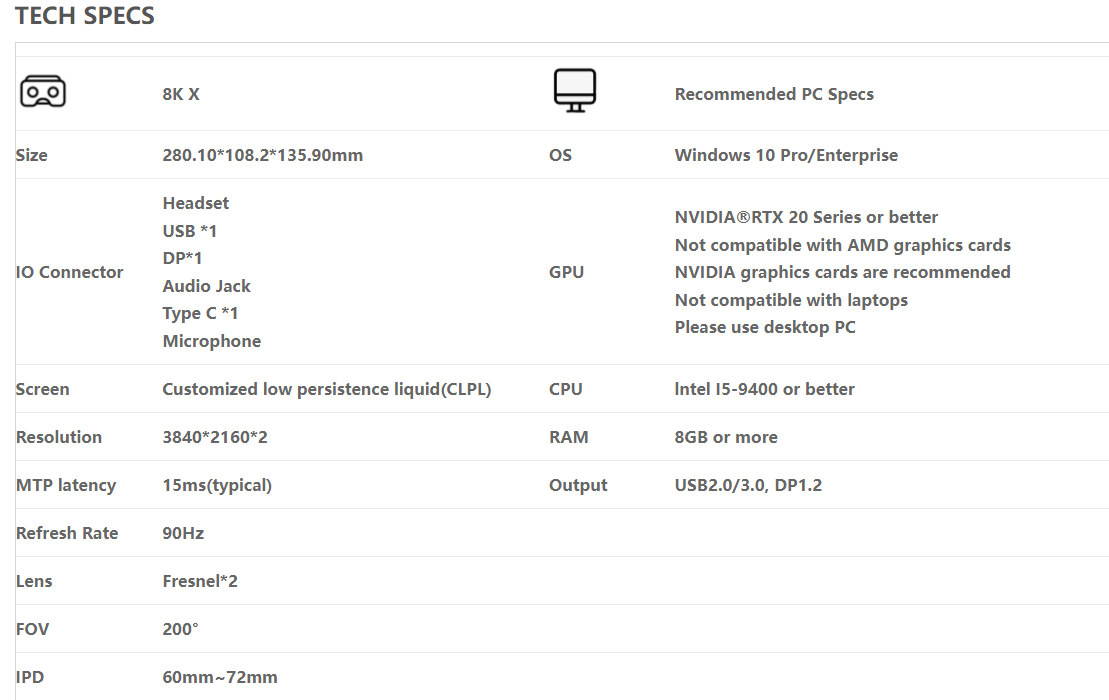Select the 3840*2160*2 resolution value
The image size is (1109, 700).
tap(215, 437)
